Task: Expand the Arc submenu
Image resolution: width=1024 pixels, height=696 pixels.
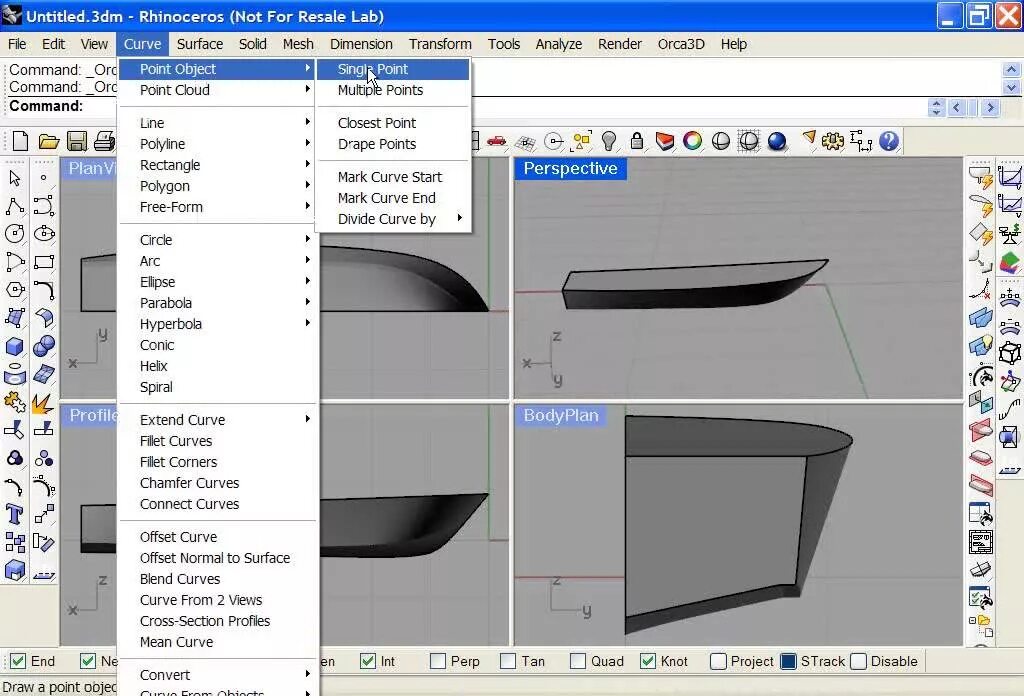Action: (218, 261)
